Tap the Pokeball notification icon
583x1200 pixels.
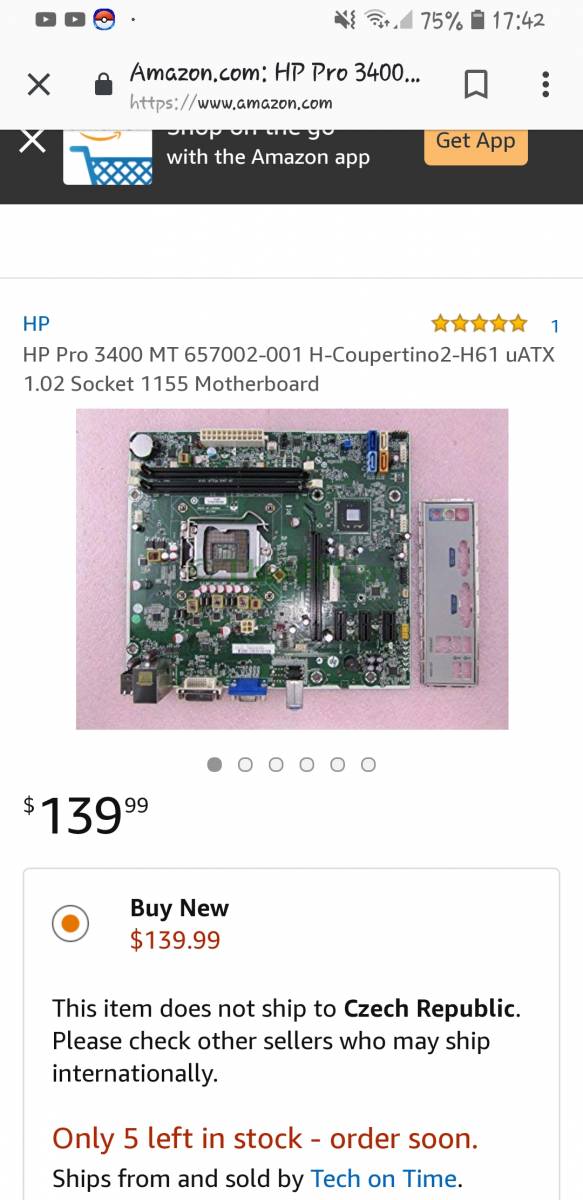click(x=104, y=19)
